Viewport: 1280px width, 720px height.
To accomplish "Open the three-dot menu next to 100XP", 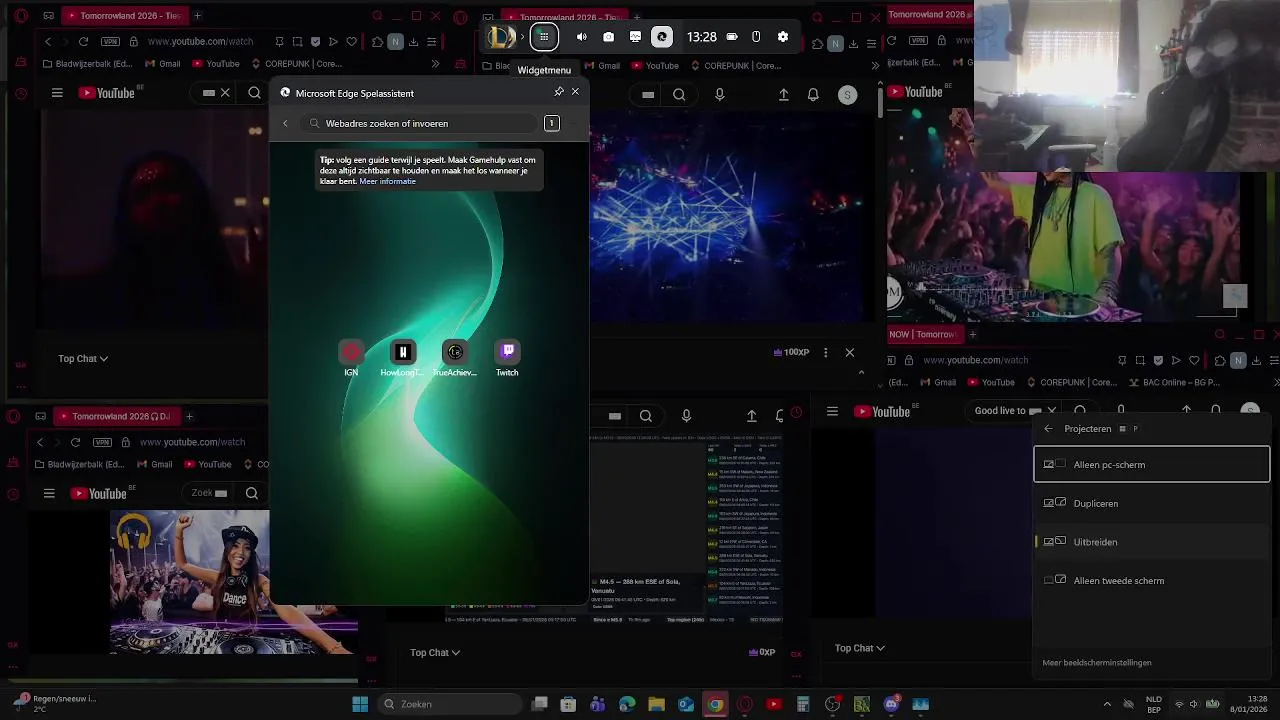I will tap(825, 352).
